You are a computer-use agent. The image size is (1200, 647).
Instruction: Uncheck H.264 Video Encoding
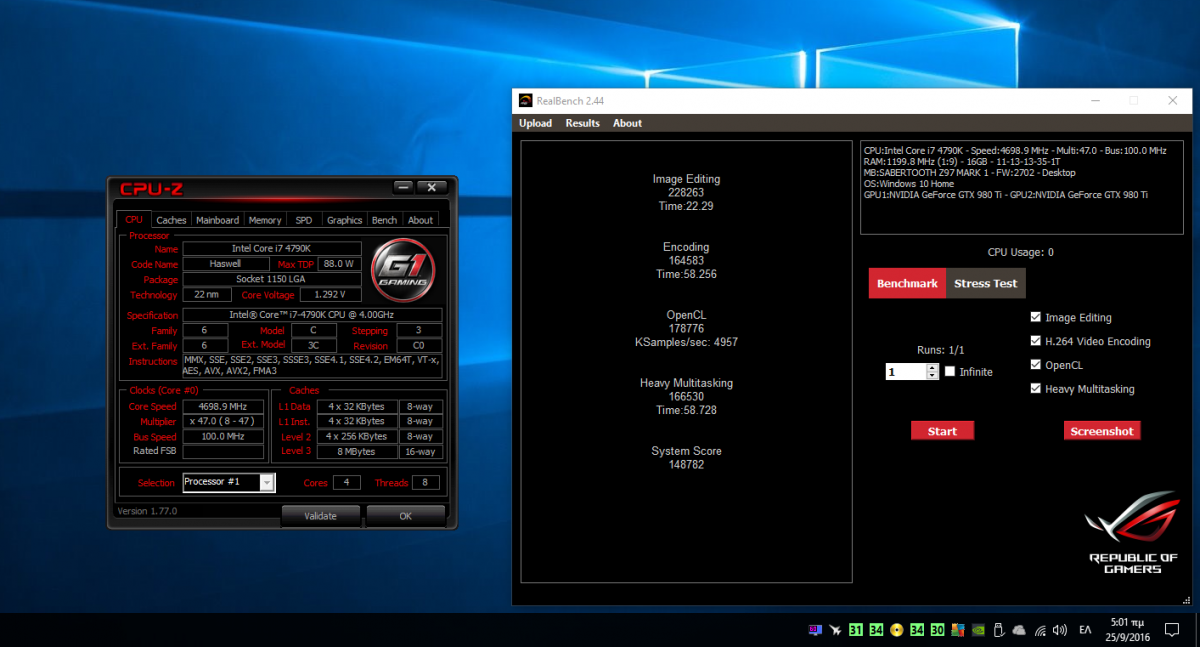coord(1036,341)
